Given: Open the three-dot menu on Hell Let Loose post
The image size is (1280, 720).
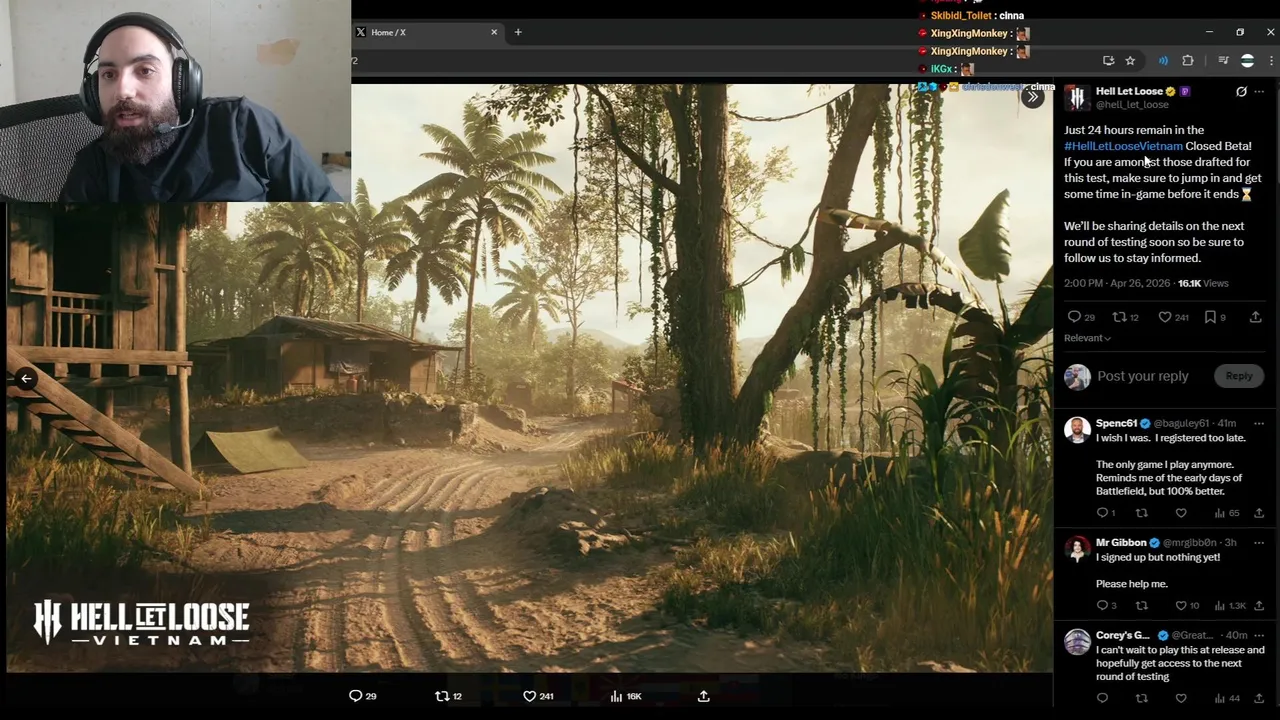Looking at the screenshot, I should click(1259, 92).
